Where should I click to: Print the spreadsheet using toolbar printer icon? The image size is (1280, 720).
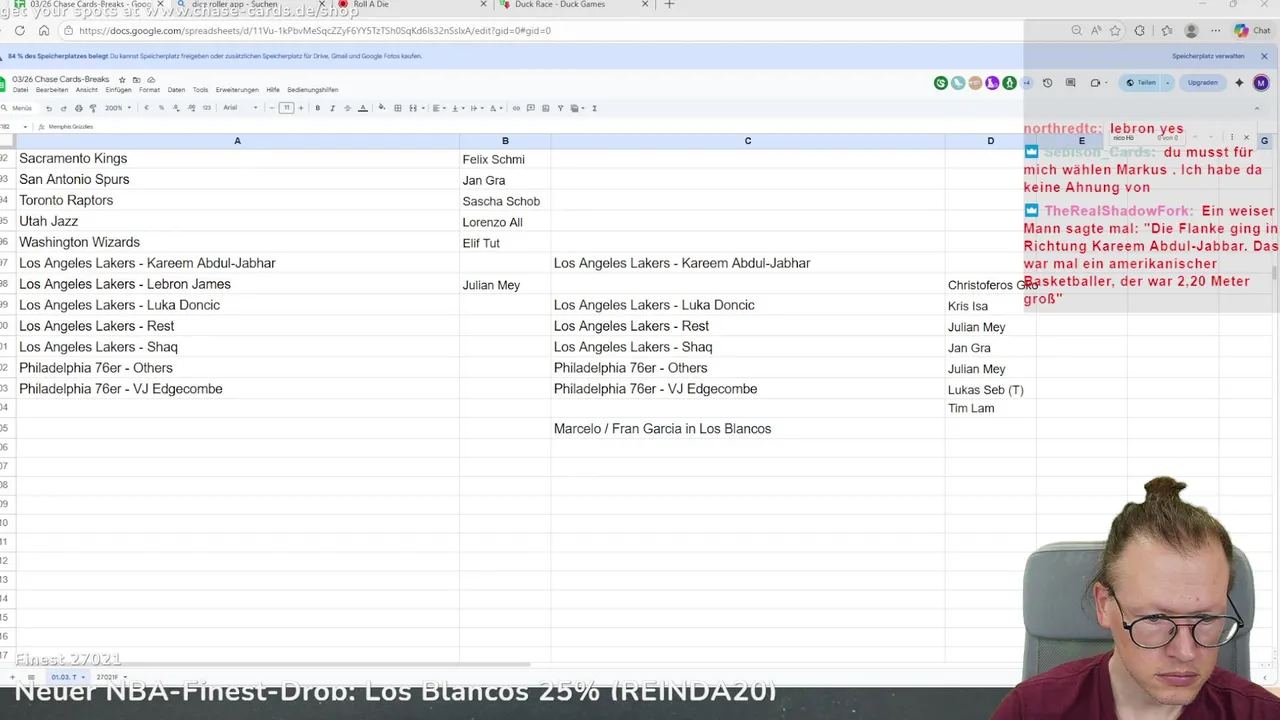coord(78,108)
